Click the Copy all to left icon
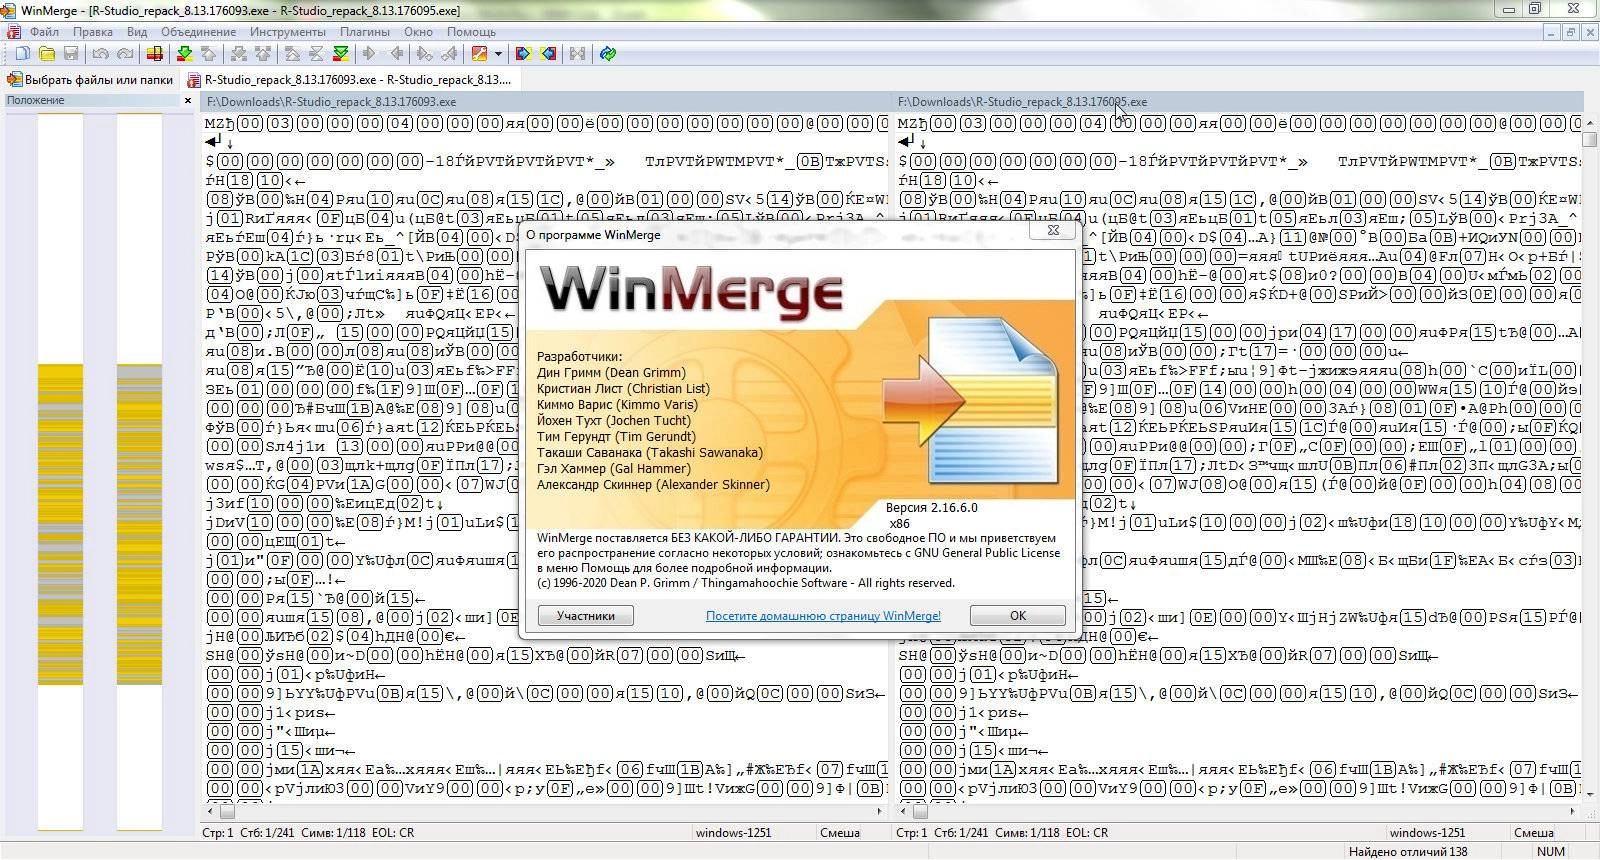 [549, 54]
